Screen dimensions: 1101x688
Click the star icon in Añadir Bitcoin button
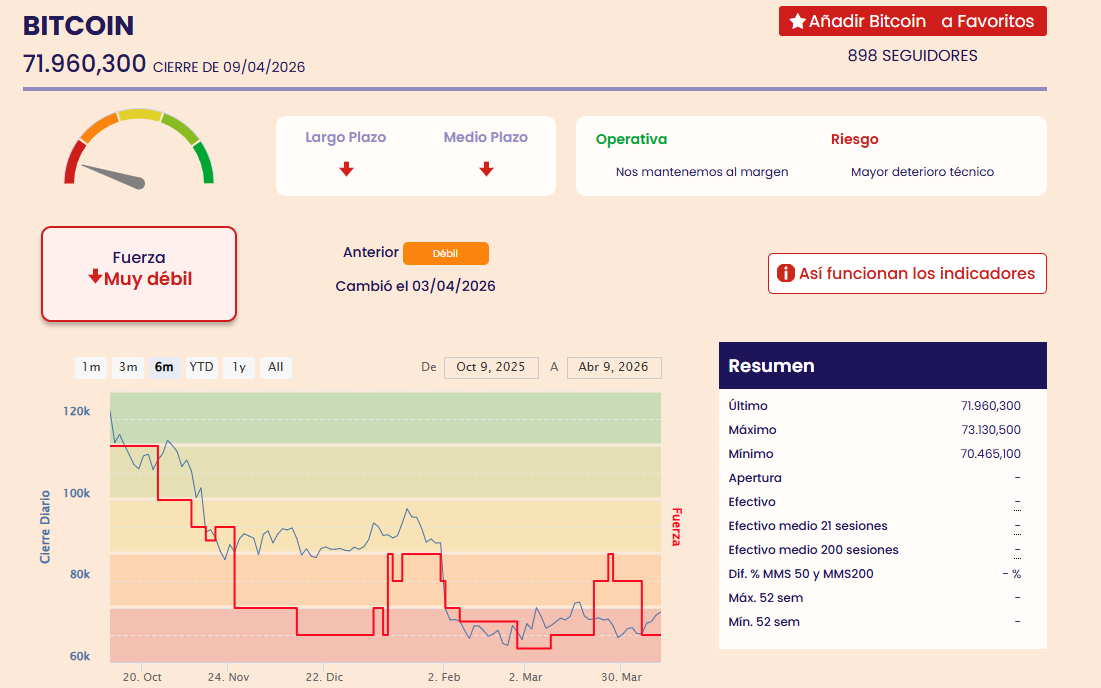[797, 22]
